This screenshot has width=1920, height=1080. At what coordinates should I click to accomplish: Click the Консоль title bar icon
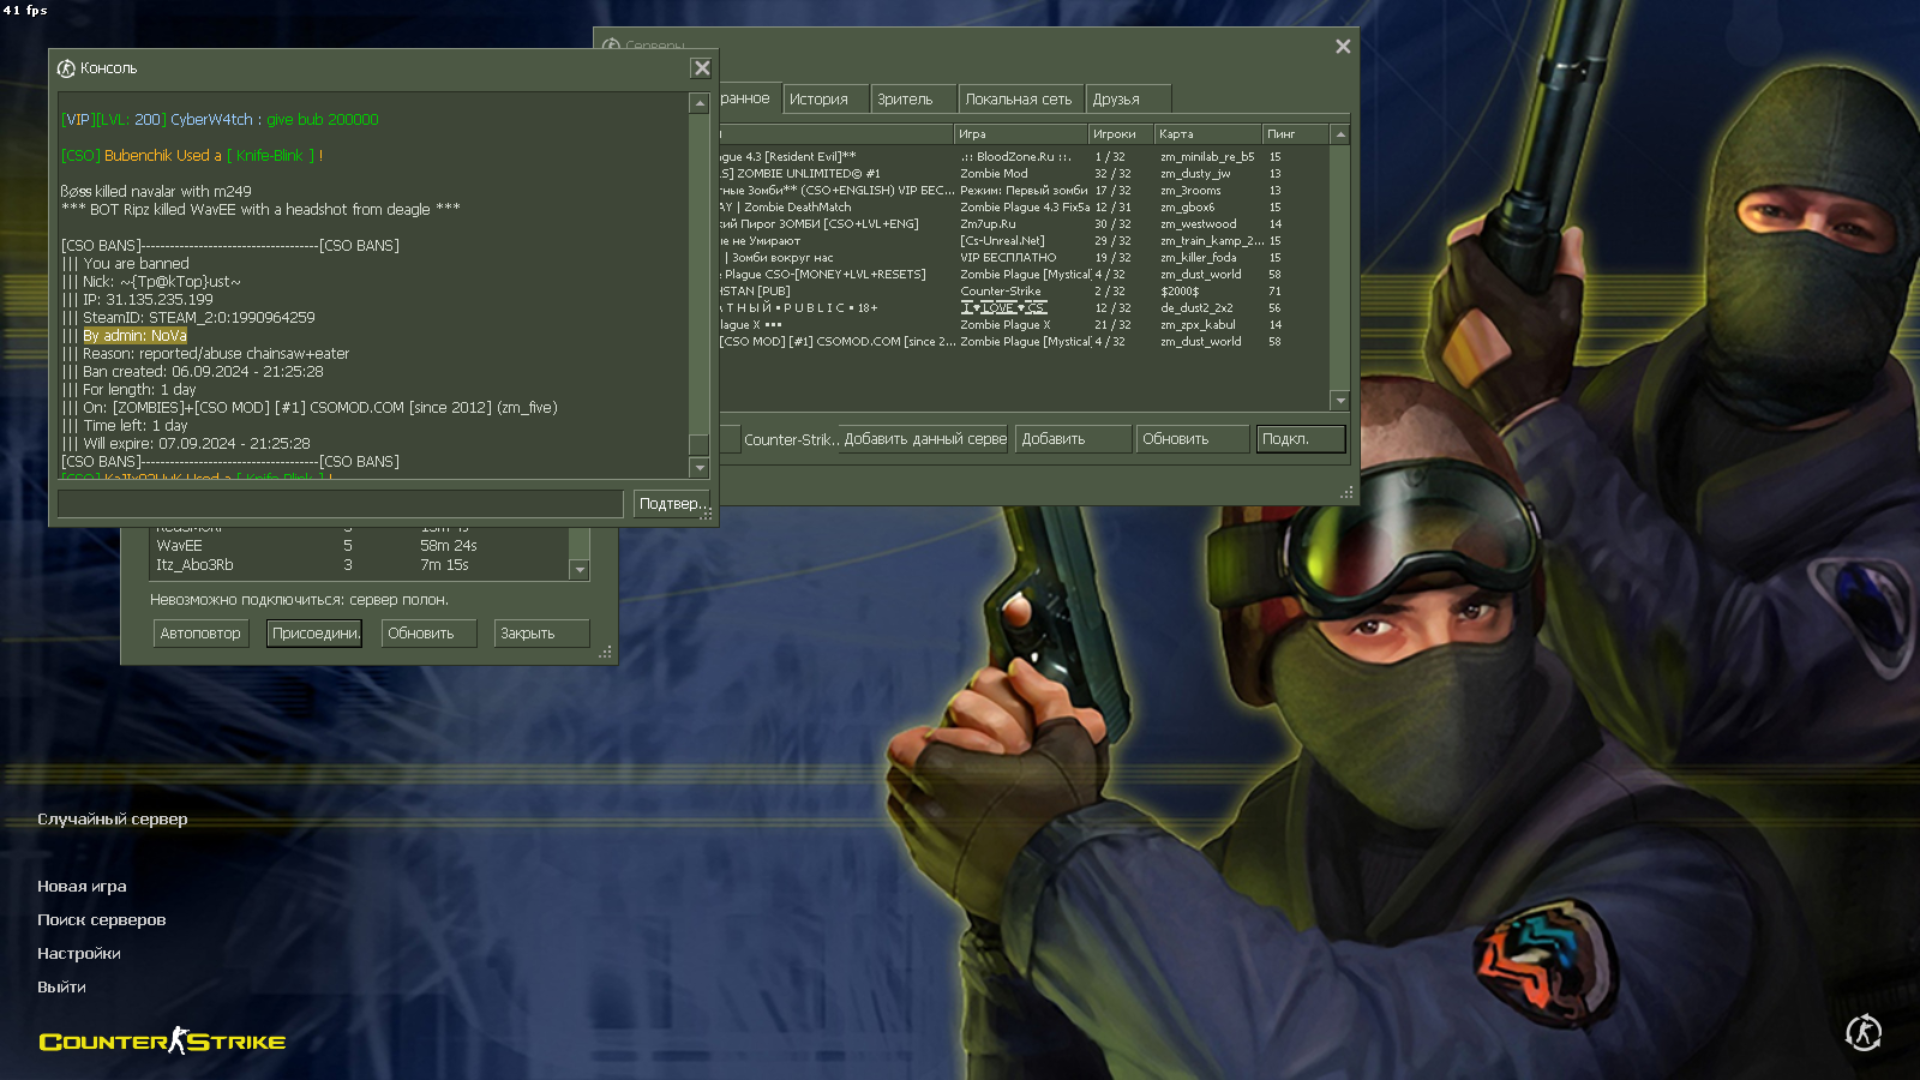(x=66, y=68)
